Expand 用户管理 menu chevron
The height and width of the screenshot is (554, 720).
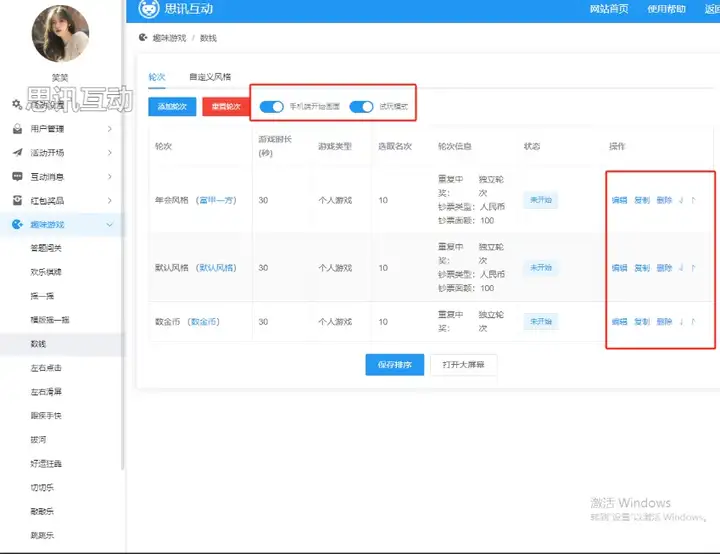click(110, 129)
